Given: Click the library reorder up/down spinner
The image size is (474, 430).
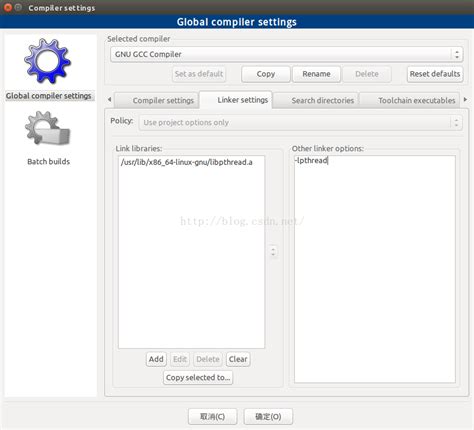Looking at the screenshot, I should click(x=273, y=251).
